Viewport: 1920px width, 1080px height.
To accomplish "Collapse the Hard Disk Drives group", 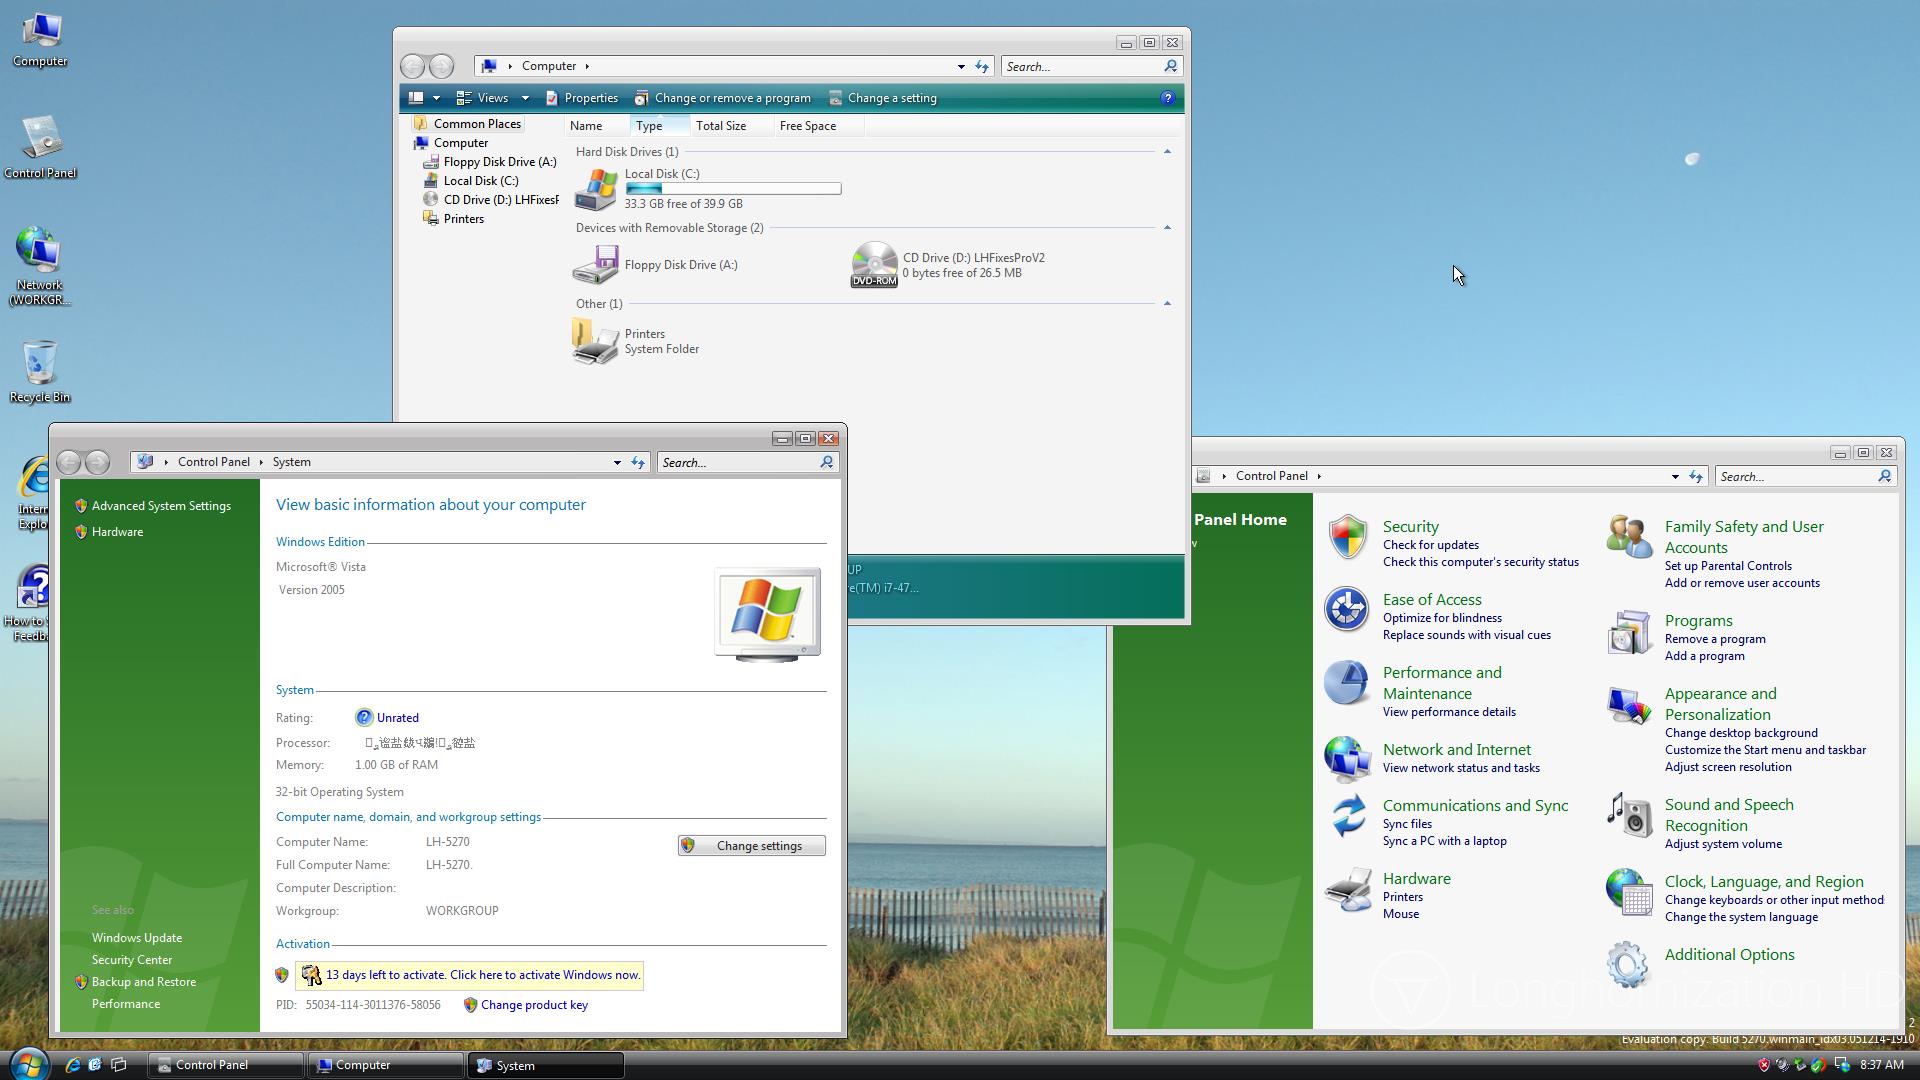I will pyautogui.click(x=1167, y=152).
